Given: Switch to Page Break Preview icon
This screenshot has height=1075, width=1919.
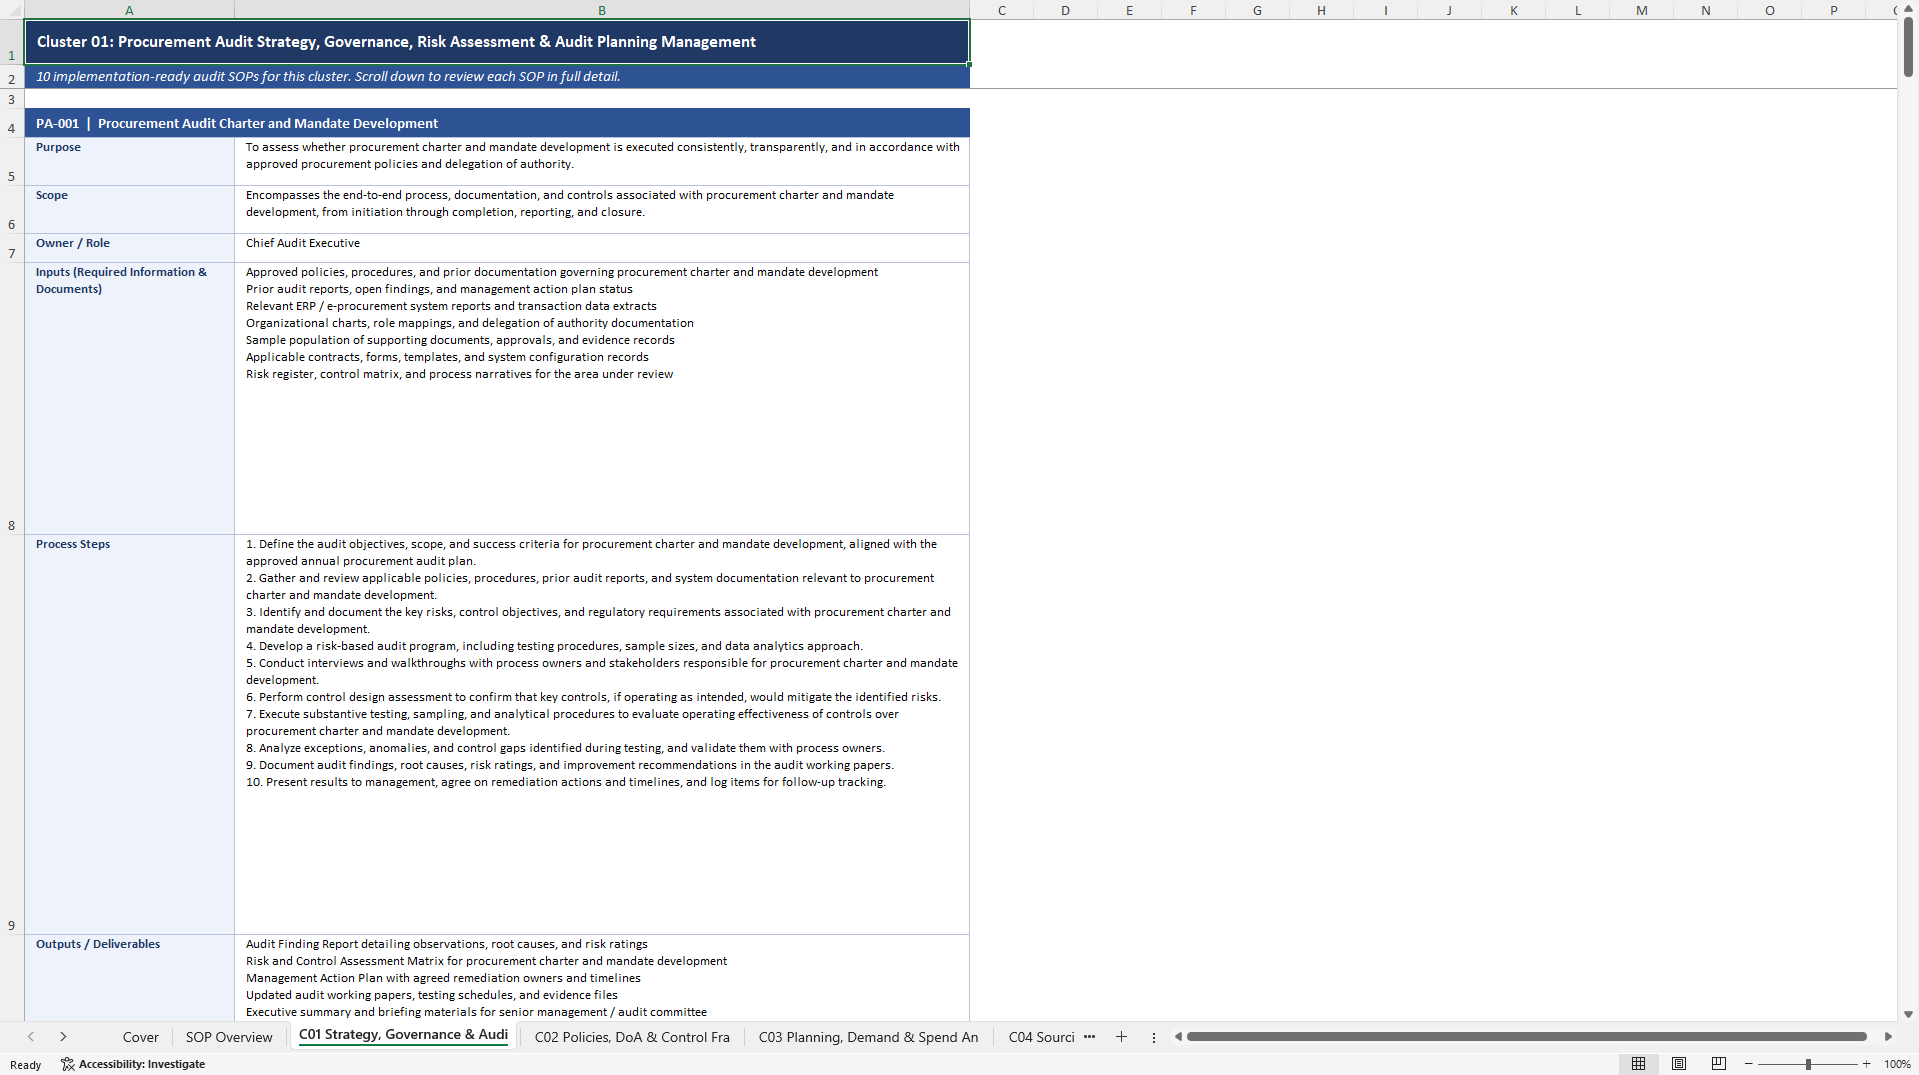Looking at the screenshot, I should [x=1719, y=1064].
